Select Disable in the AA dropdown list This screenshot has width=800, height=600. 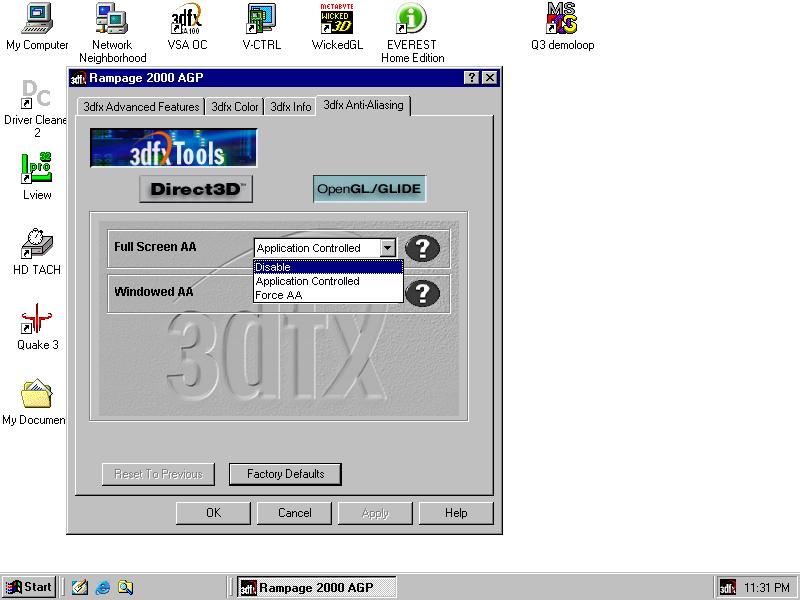click(x=328, y=267)
